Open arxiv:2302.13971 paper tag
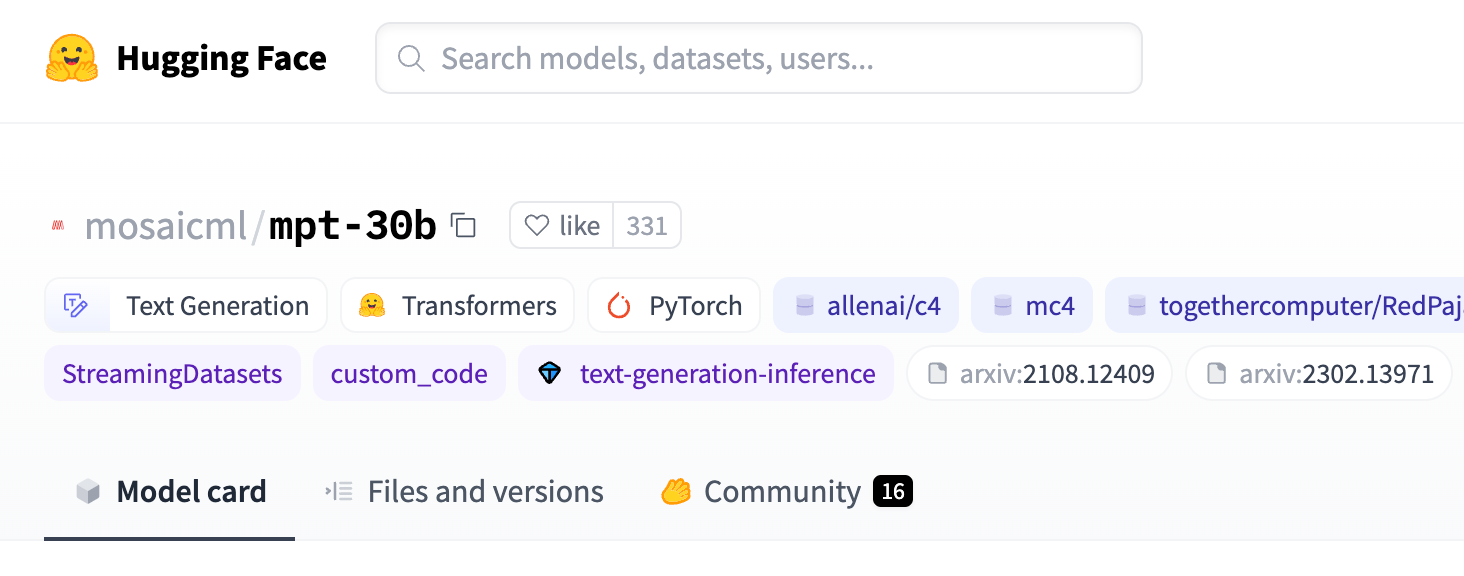This screenshot has width=1464, height=576. pyautogui.click(x=1318, y=374)
